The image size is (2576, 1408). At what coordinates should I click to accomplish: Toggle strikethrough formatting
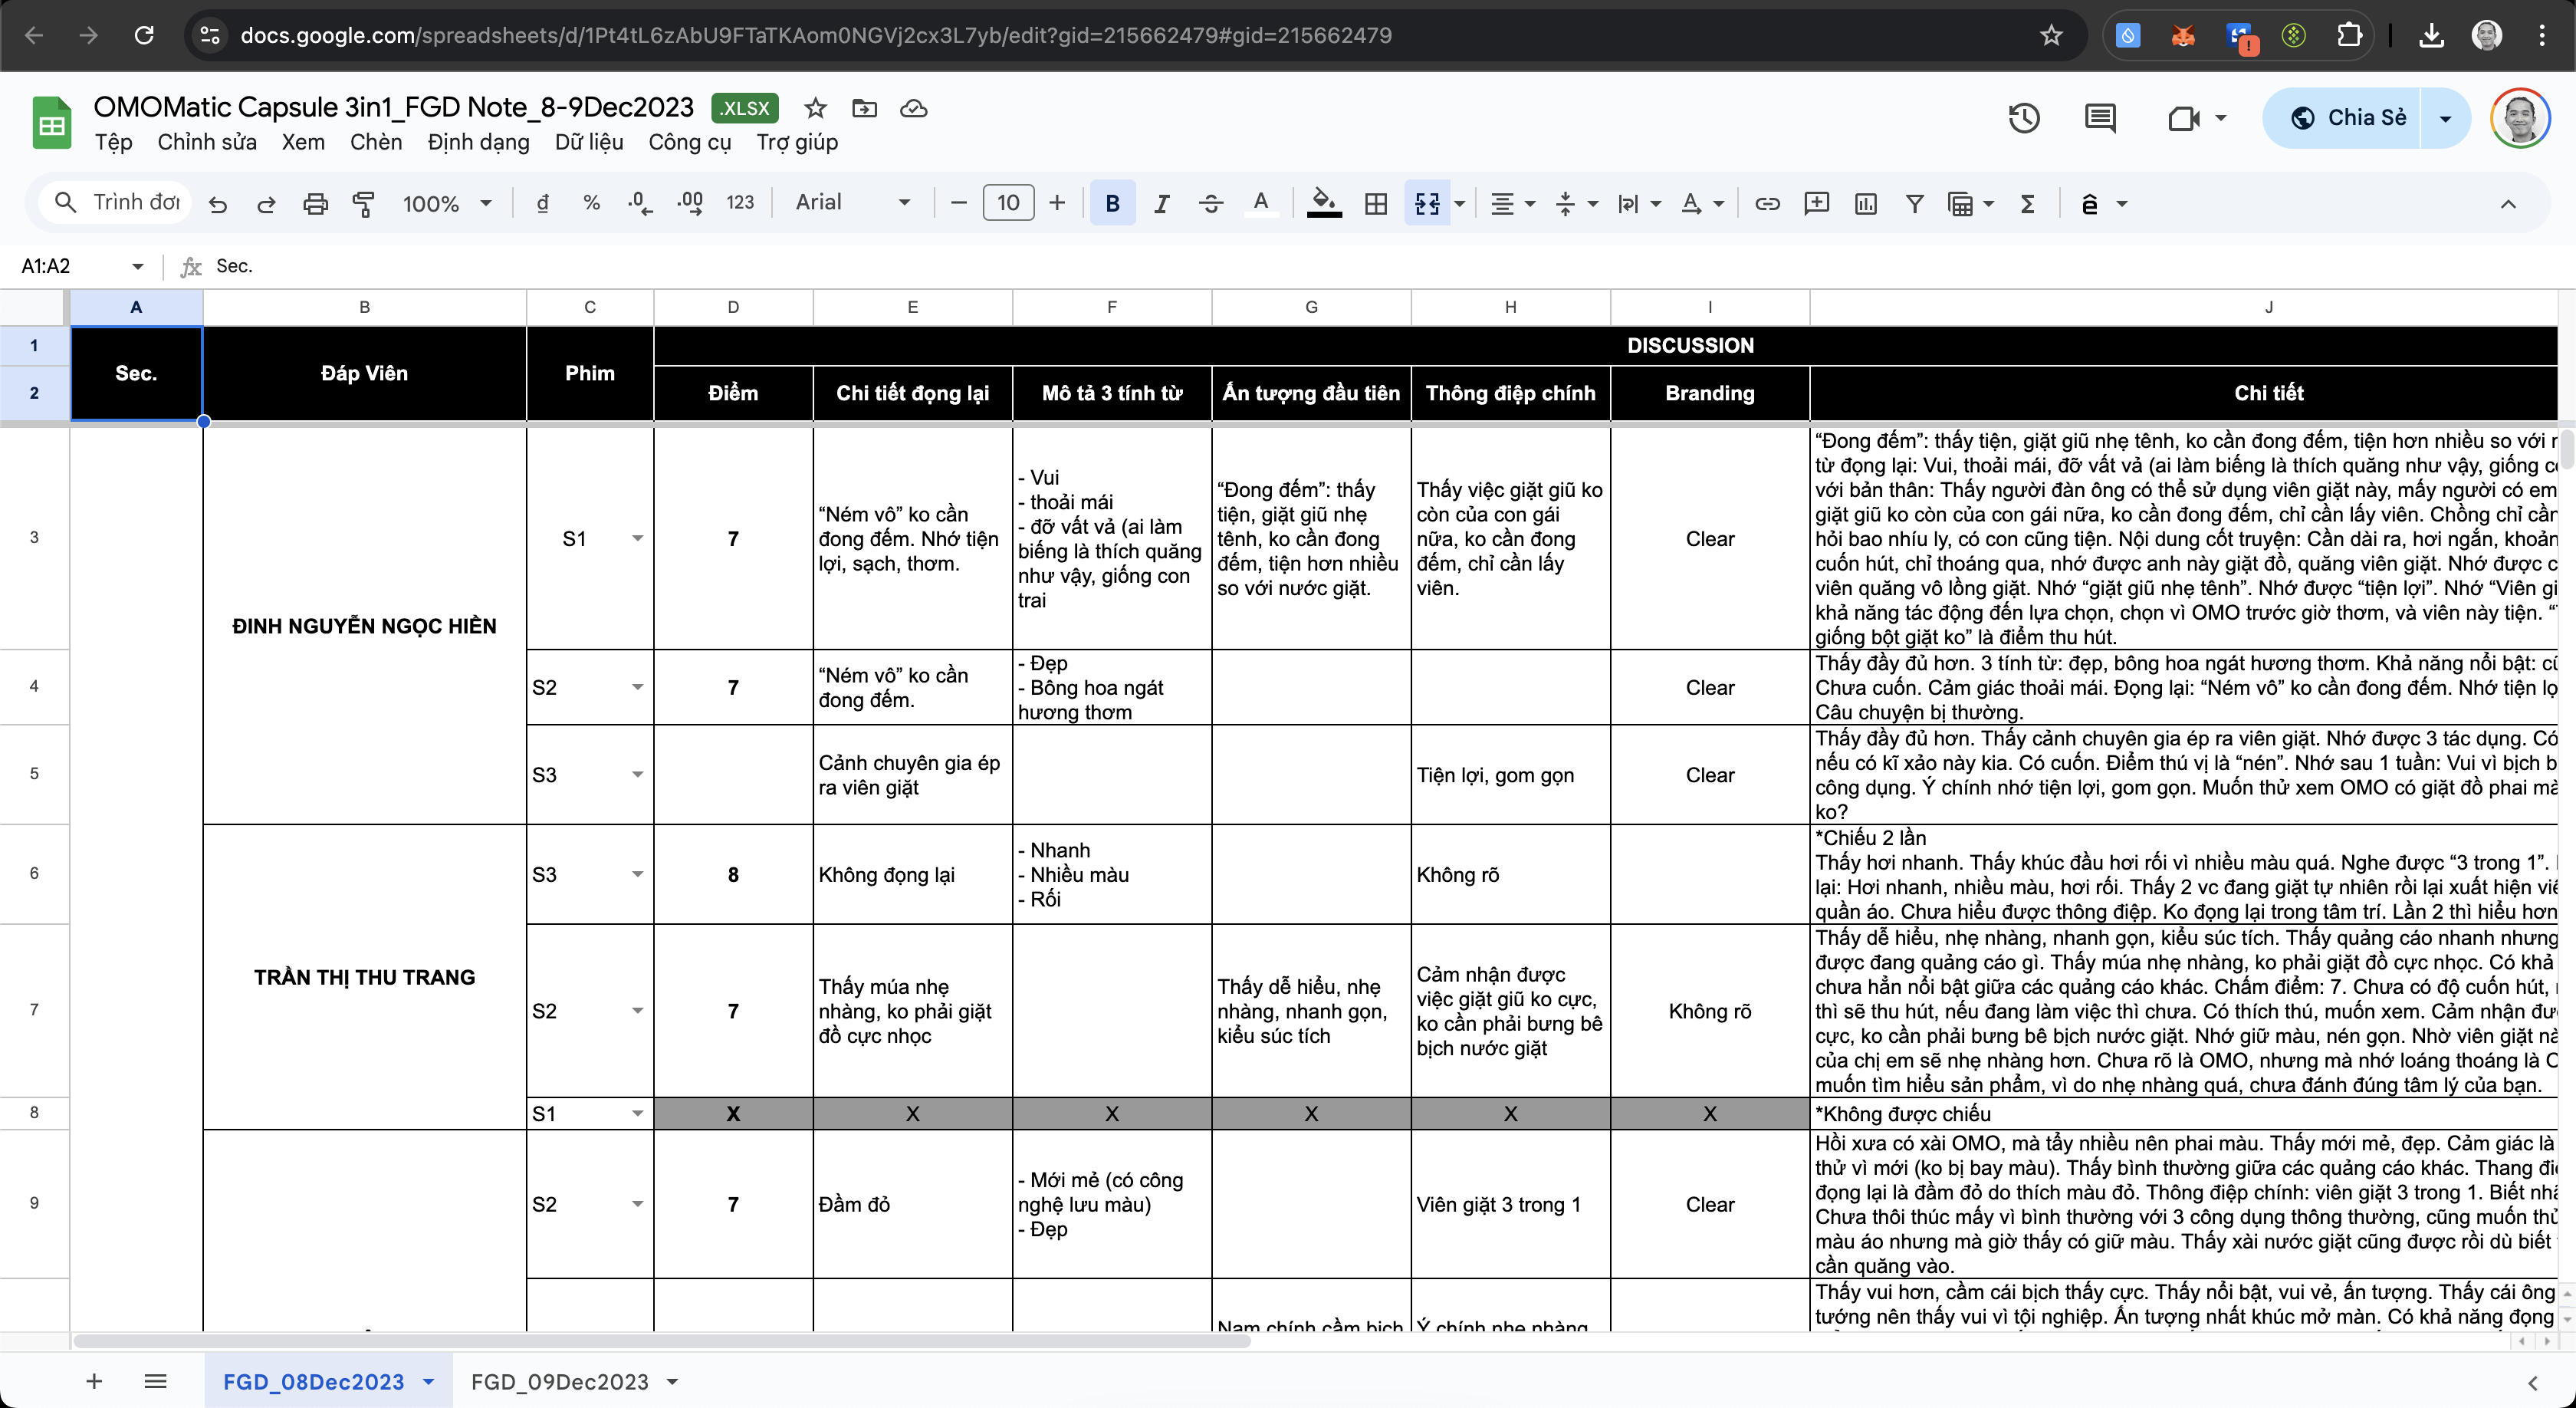coord(1211,204)
